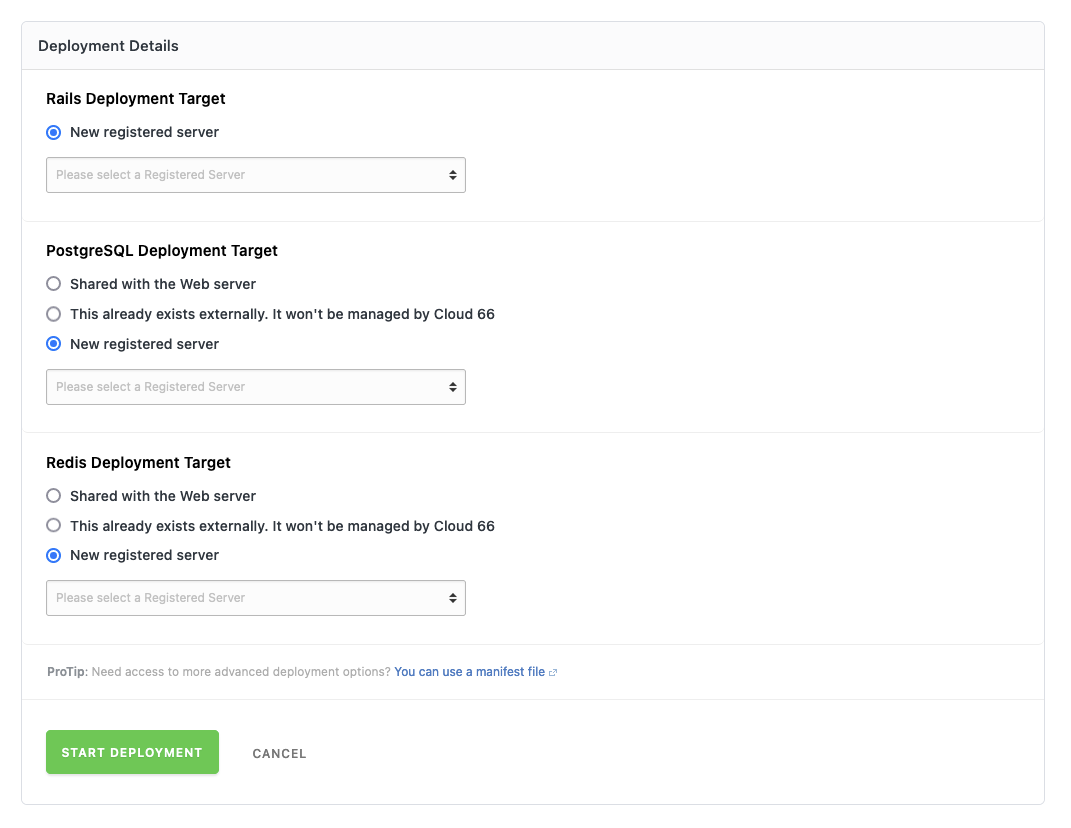The height and width of the screenshot is (828, 1071).
Task: Click the ProTip label text
Action: pos(67,672)
